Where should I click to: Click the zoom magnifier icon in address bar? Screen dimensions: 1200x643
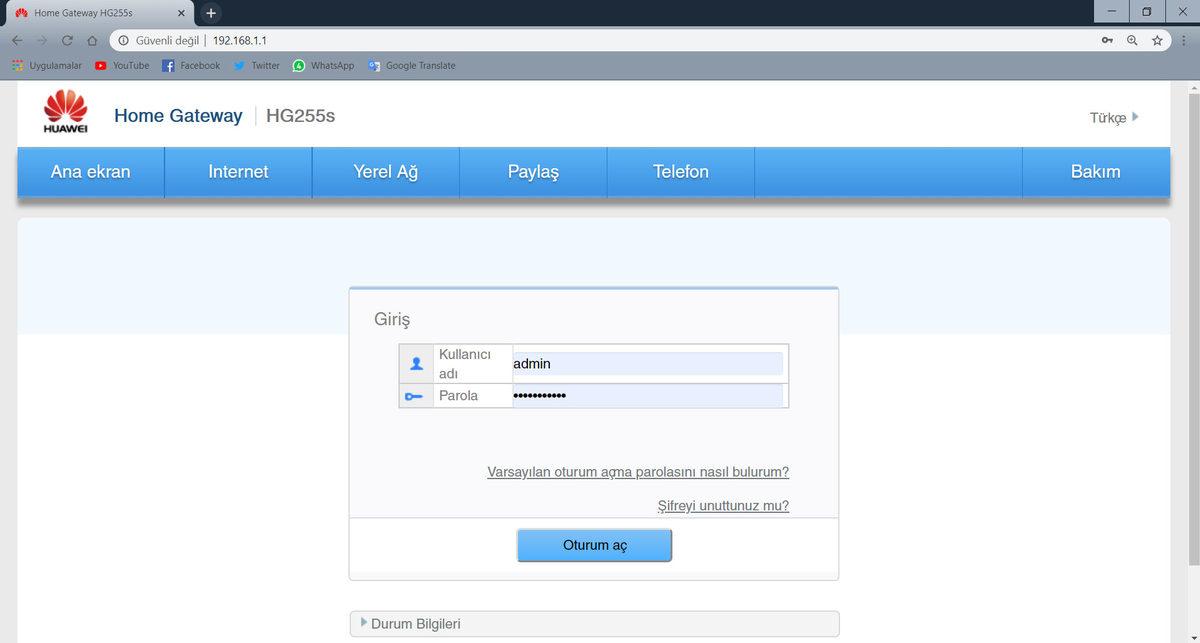(1132, 41)
